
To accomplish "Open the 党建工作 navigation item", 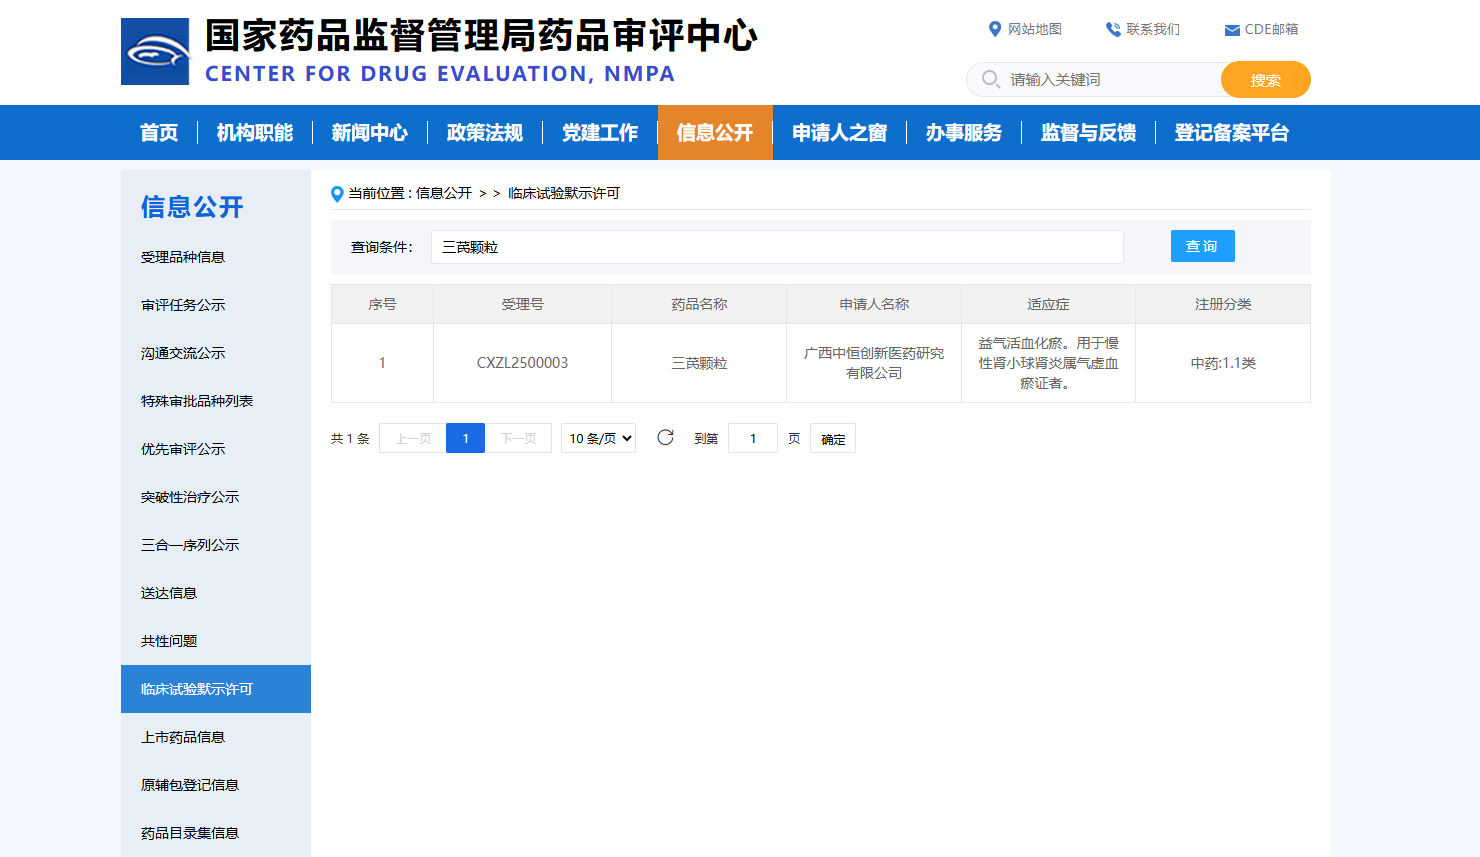I will [600, 132].
